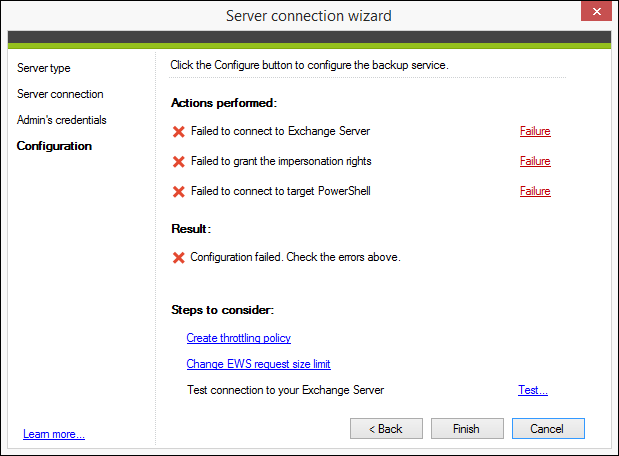Click the red X beside target PowerShell failure

[178, 191]
